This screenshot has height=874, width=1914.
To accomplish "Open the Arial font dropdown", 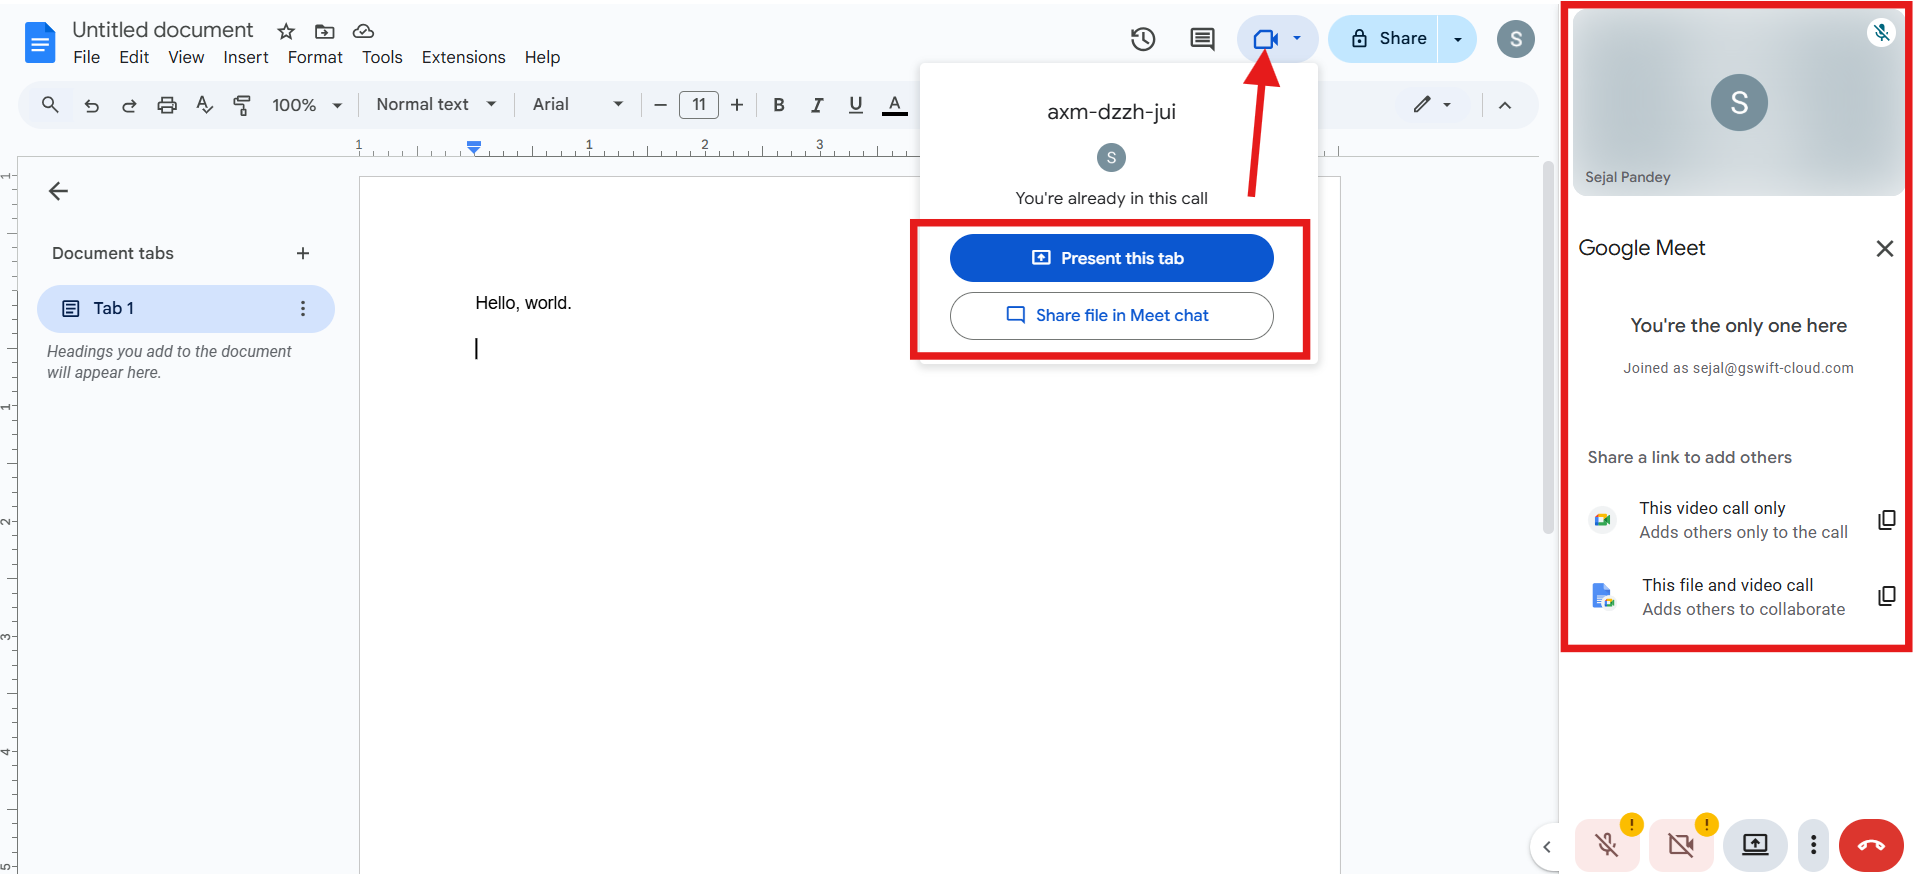I will 578,104.
